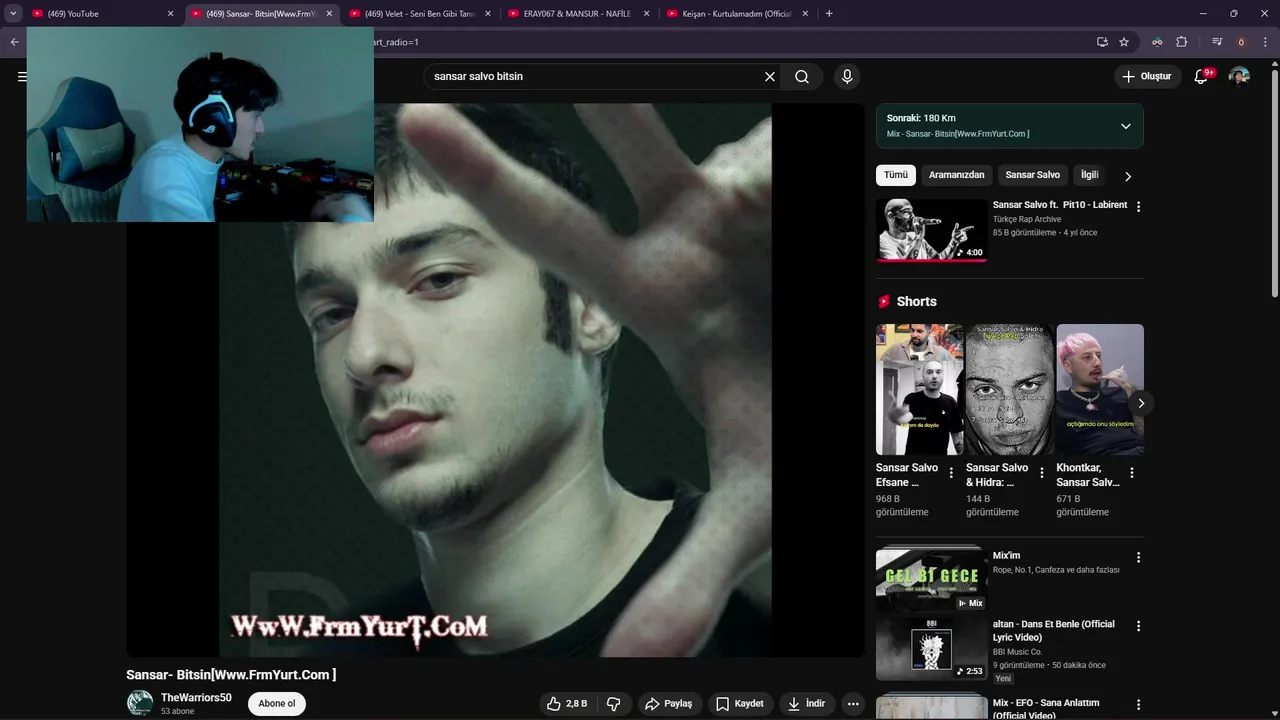This screenshot has width=1280, height=720.
Task: Switch to the ERAY067 & MANSUR - NAFİLE tab
Action: tap(580, 14)
